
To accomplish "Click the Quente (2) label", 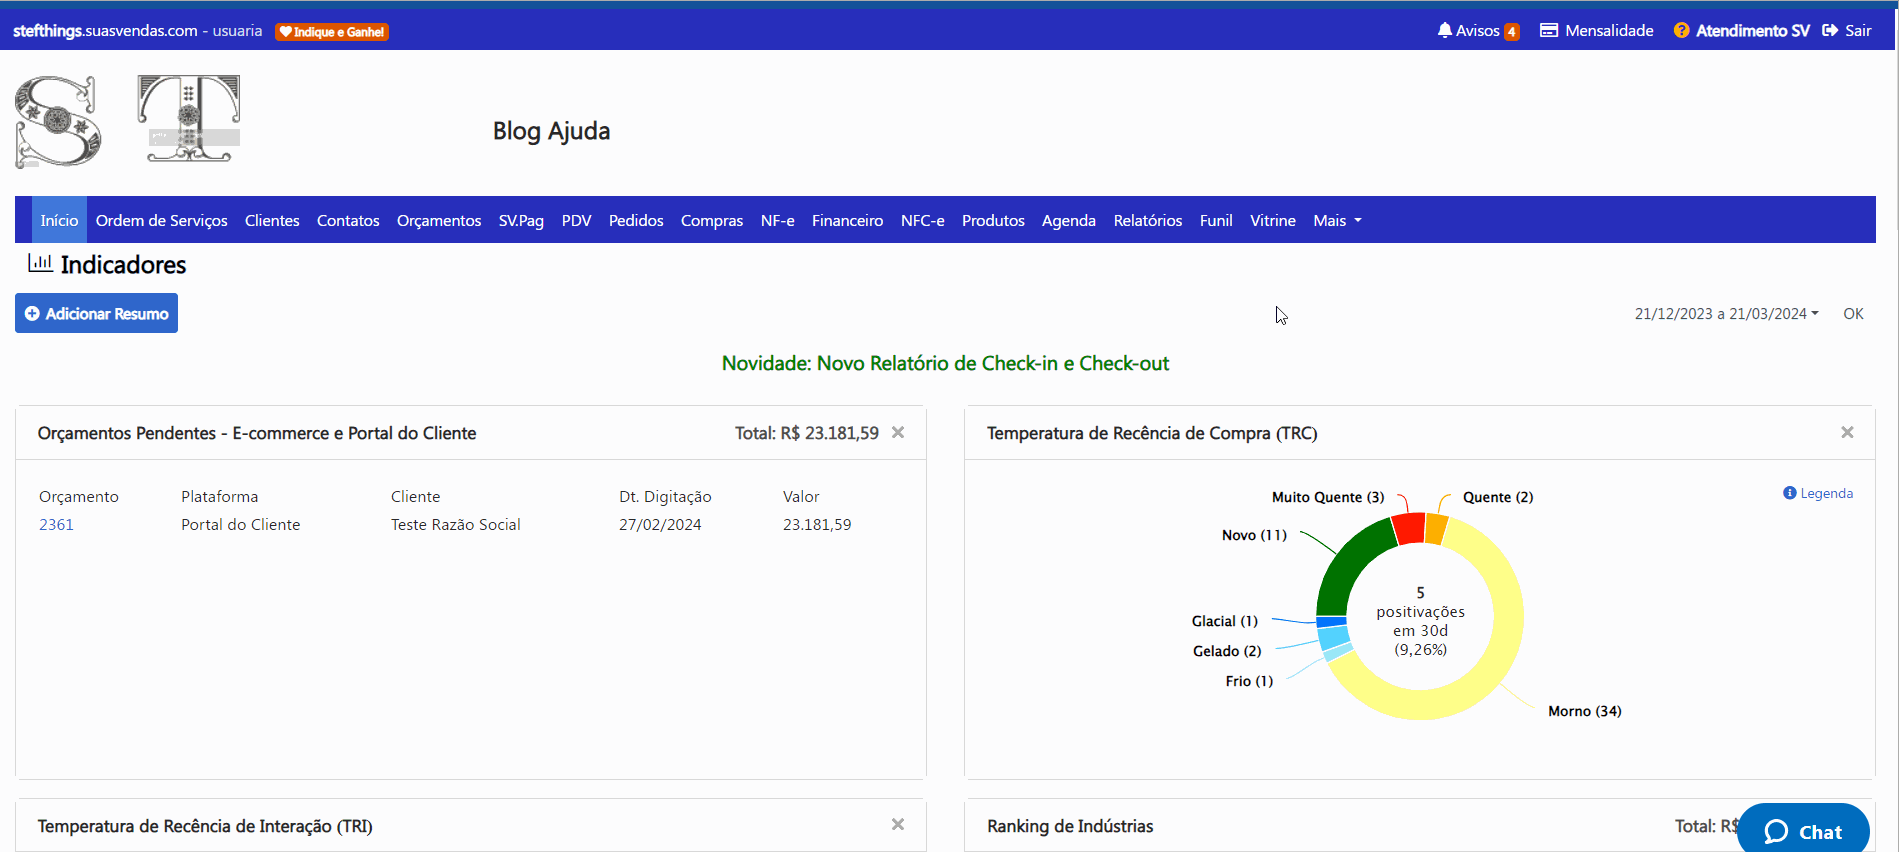I will 1498,497.
